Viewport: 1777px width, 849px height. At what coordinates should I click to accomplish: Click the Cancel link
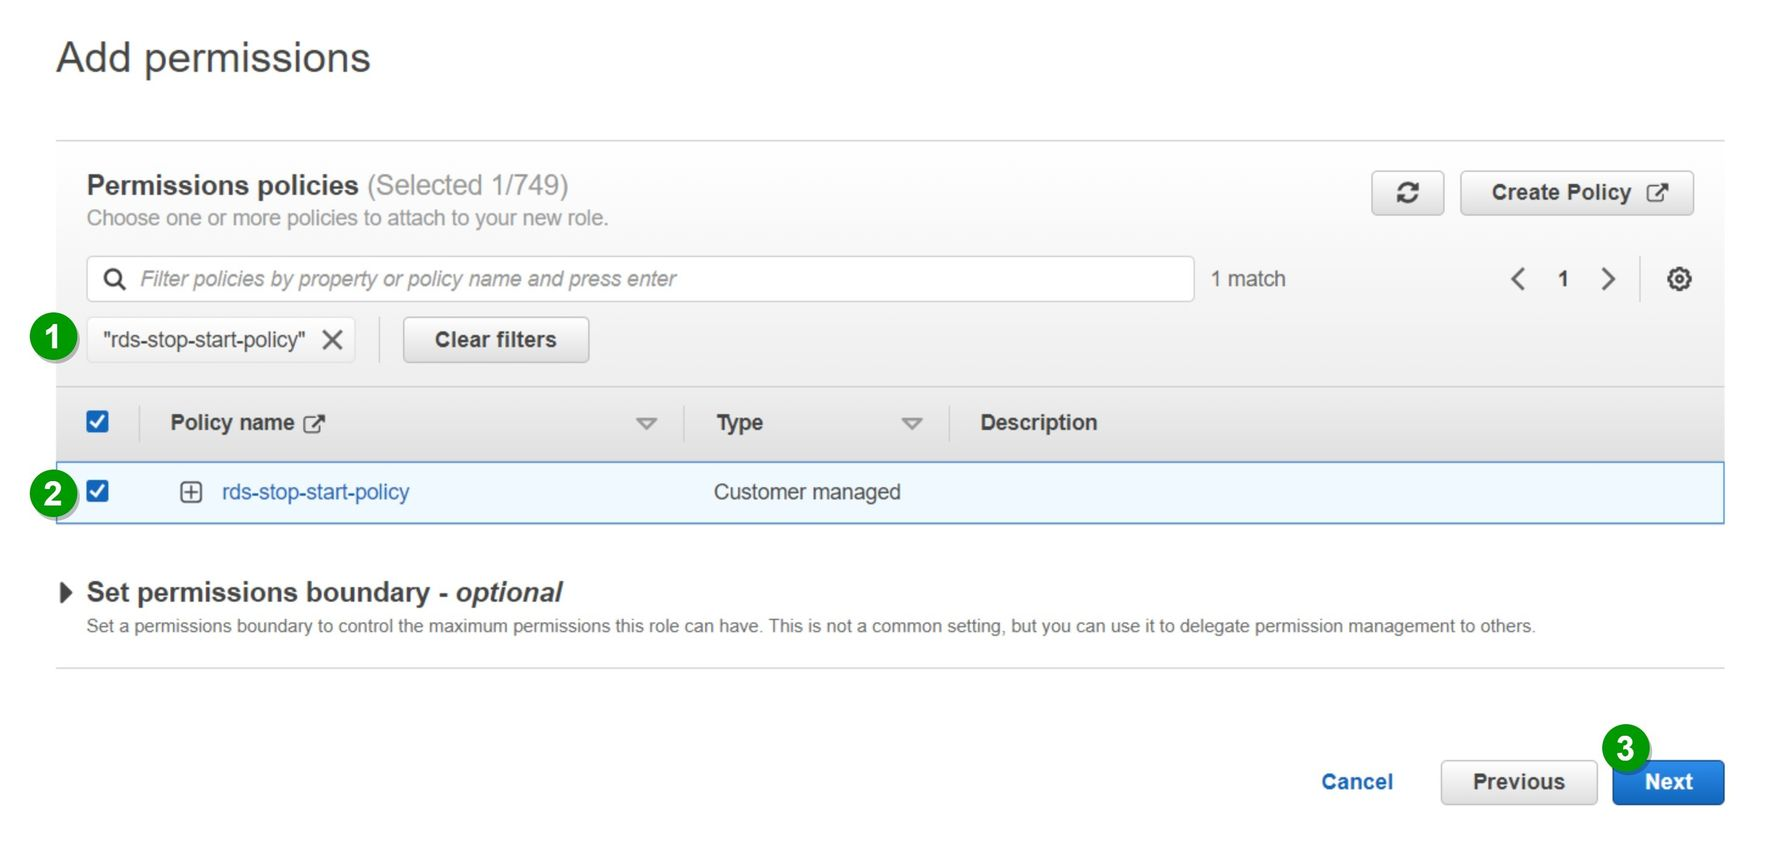click(1356, 782)
